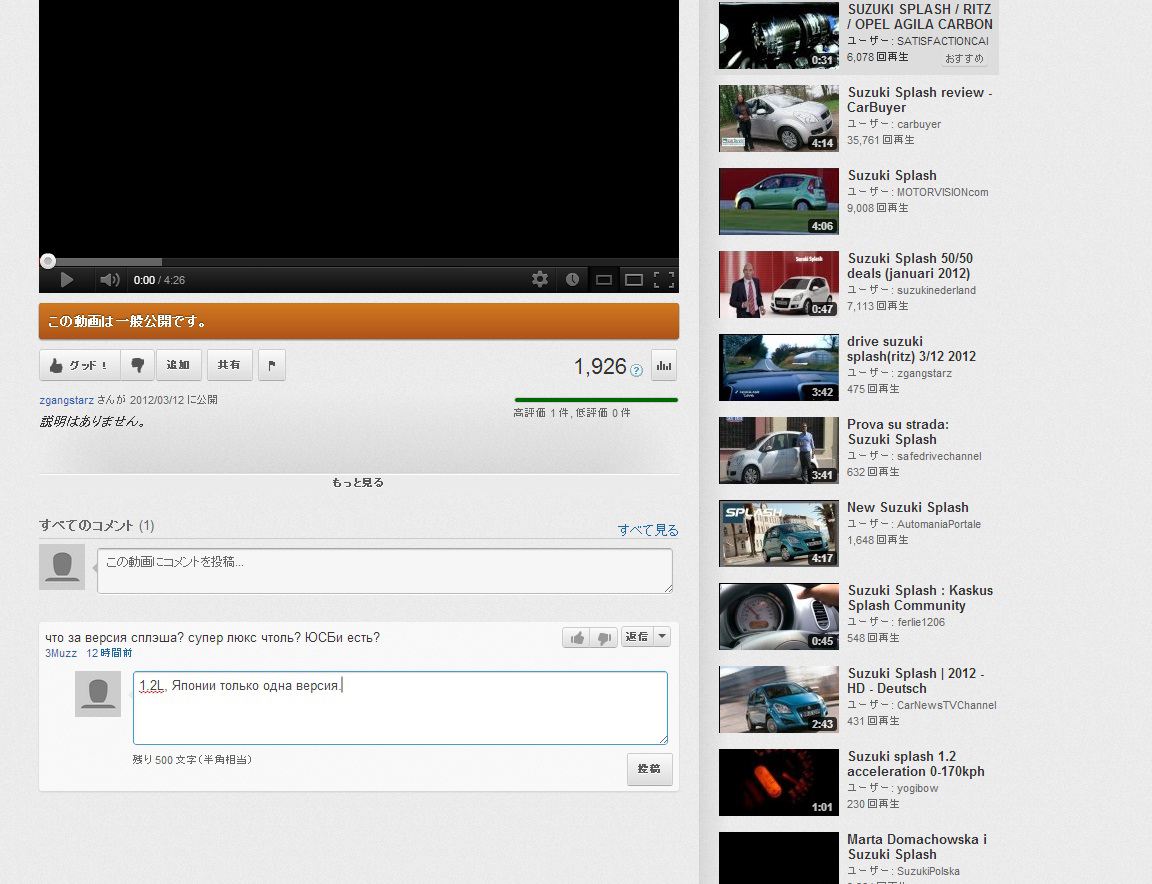Dislike the video with the thumbs-down
This screenshot has width=1152, height=884.
tap(137, 365)
